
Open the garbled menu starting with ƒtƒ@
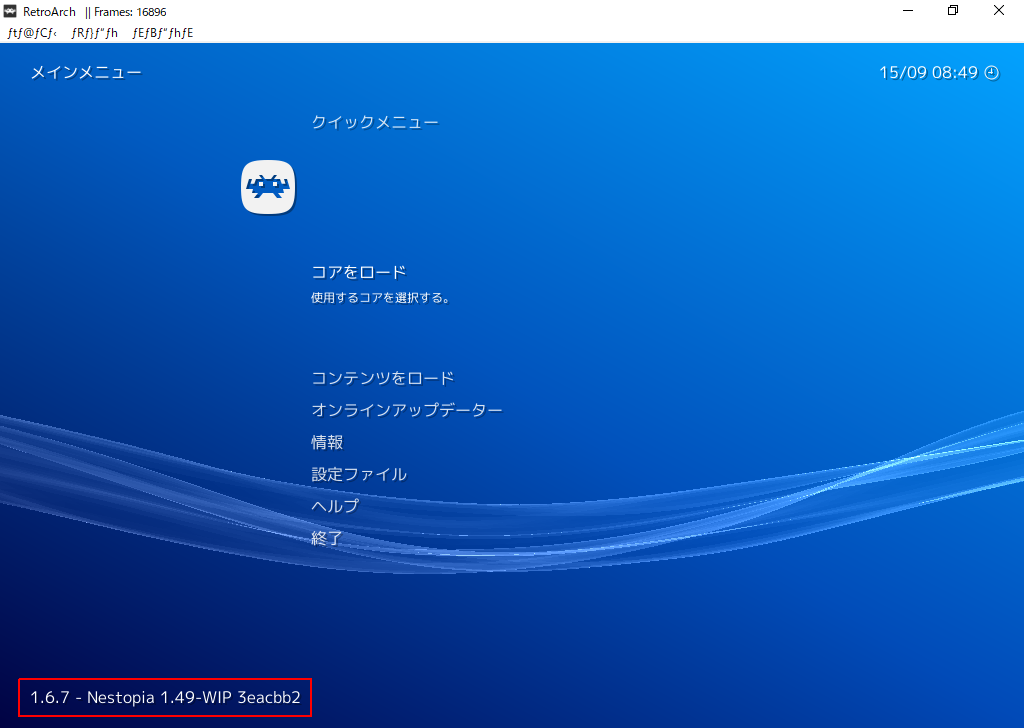pos(32,33)
